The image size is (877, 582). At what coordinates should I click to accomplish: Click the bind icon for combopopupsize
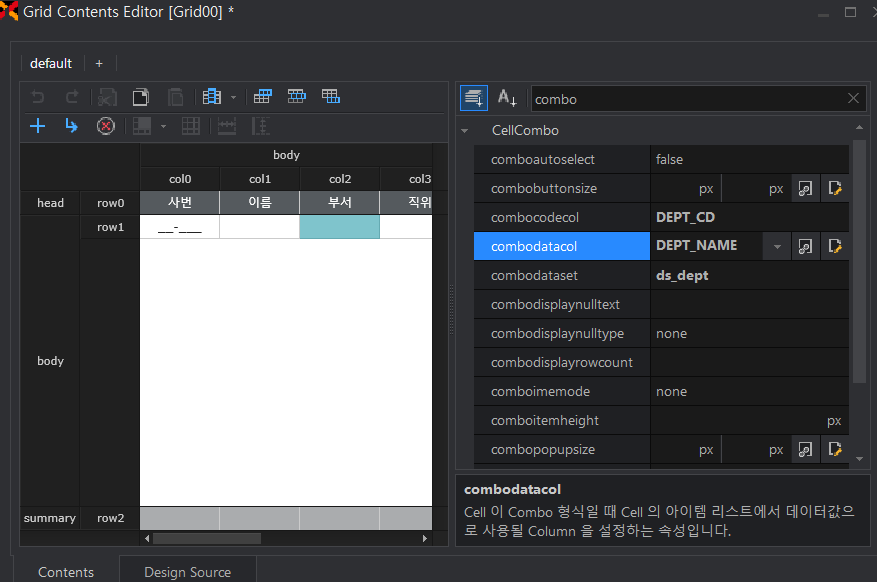(x=805, y=449)
